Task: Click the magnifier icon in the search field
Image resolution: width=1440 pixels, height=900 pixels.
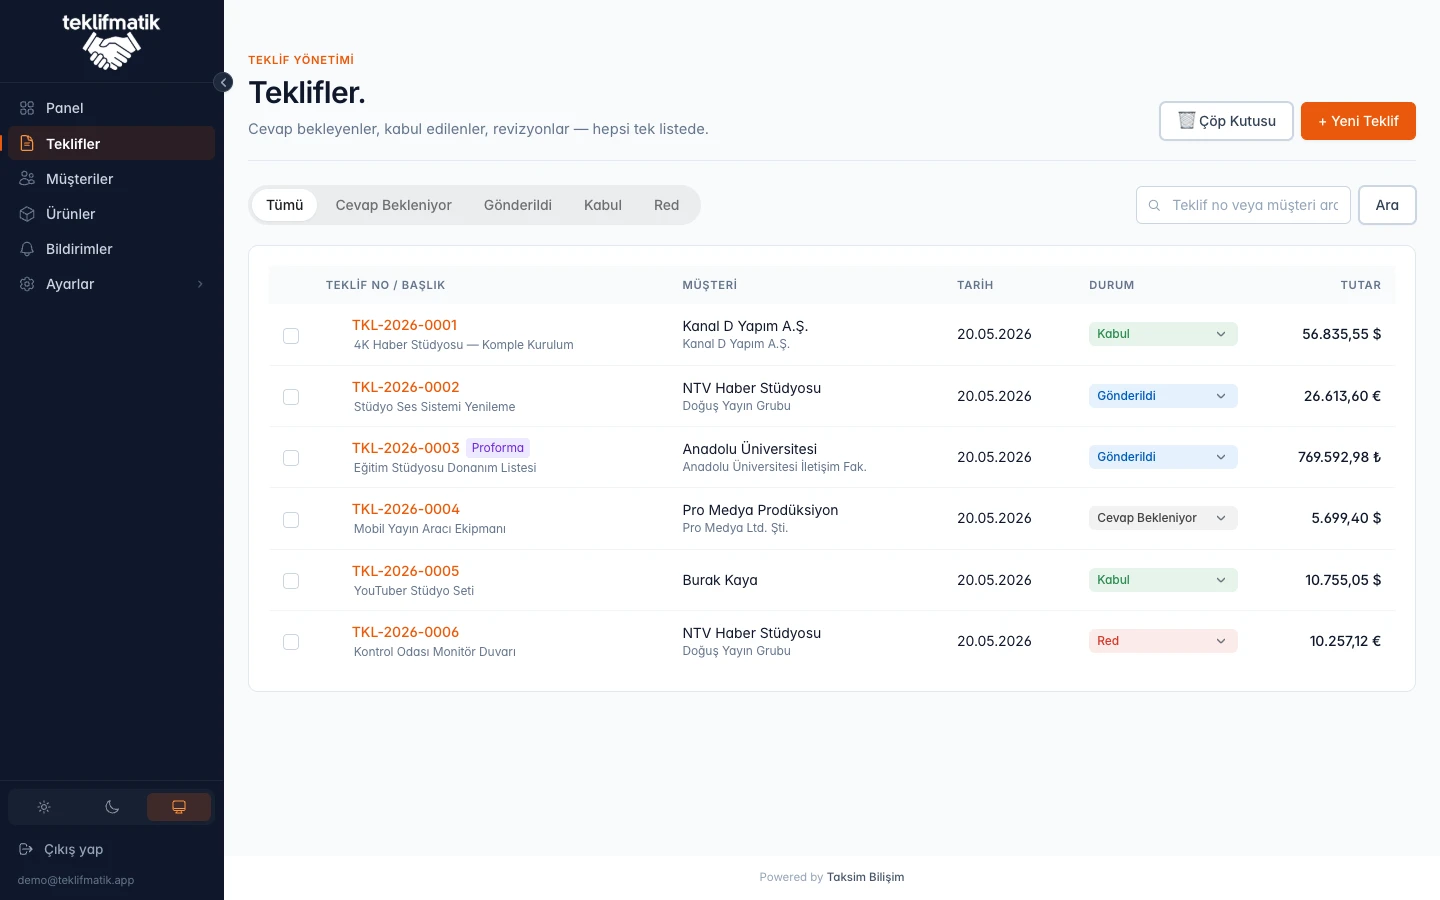Action: click(x=1154, y=205)
